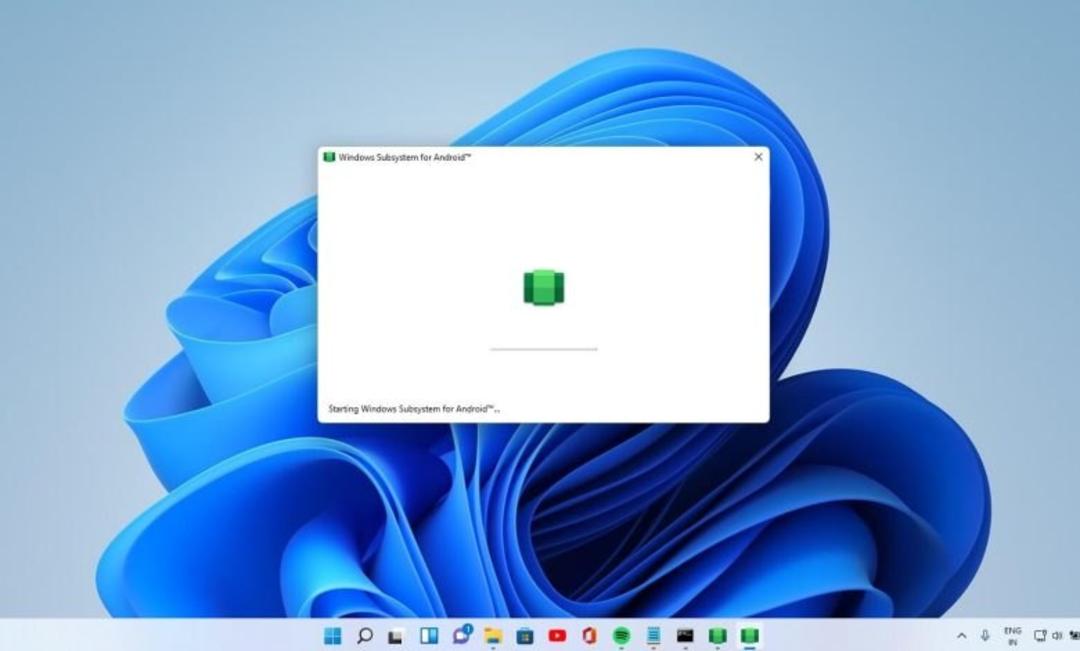Click the microphone icon in system tray
This screenshot has width=1080, height=651.
pos(985,635)
